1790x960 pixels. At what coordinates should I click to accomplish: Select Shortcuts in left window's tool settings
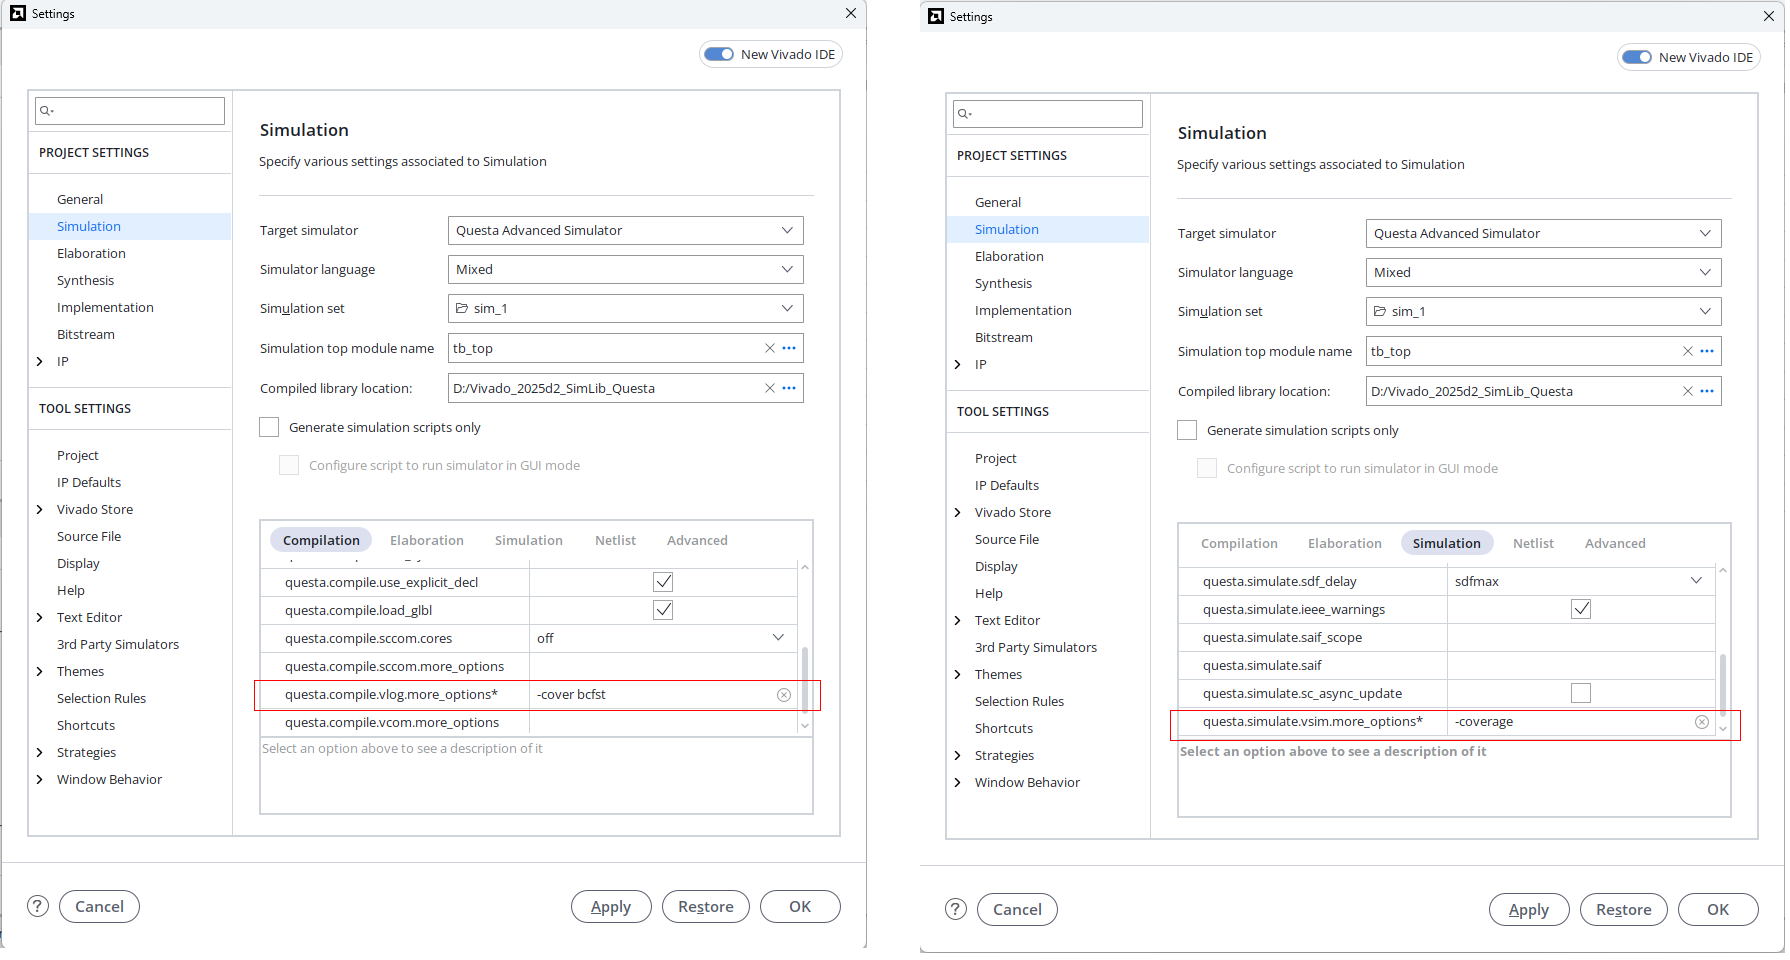point(86,725)
